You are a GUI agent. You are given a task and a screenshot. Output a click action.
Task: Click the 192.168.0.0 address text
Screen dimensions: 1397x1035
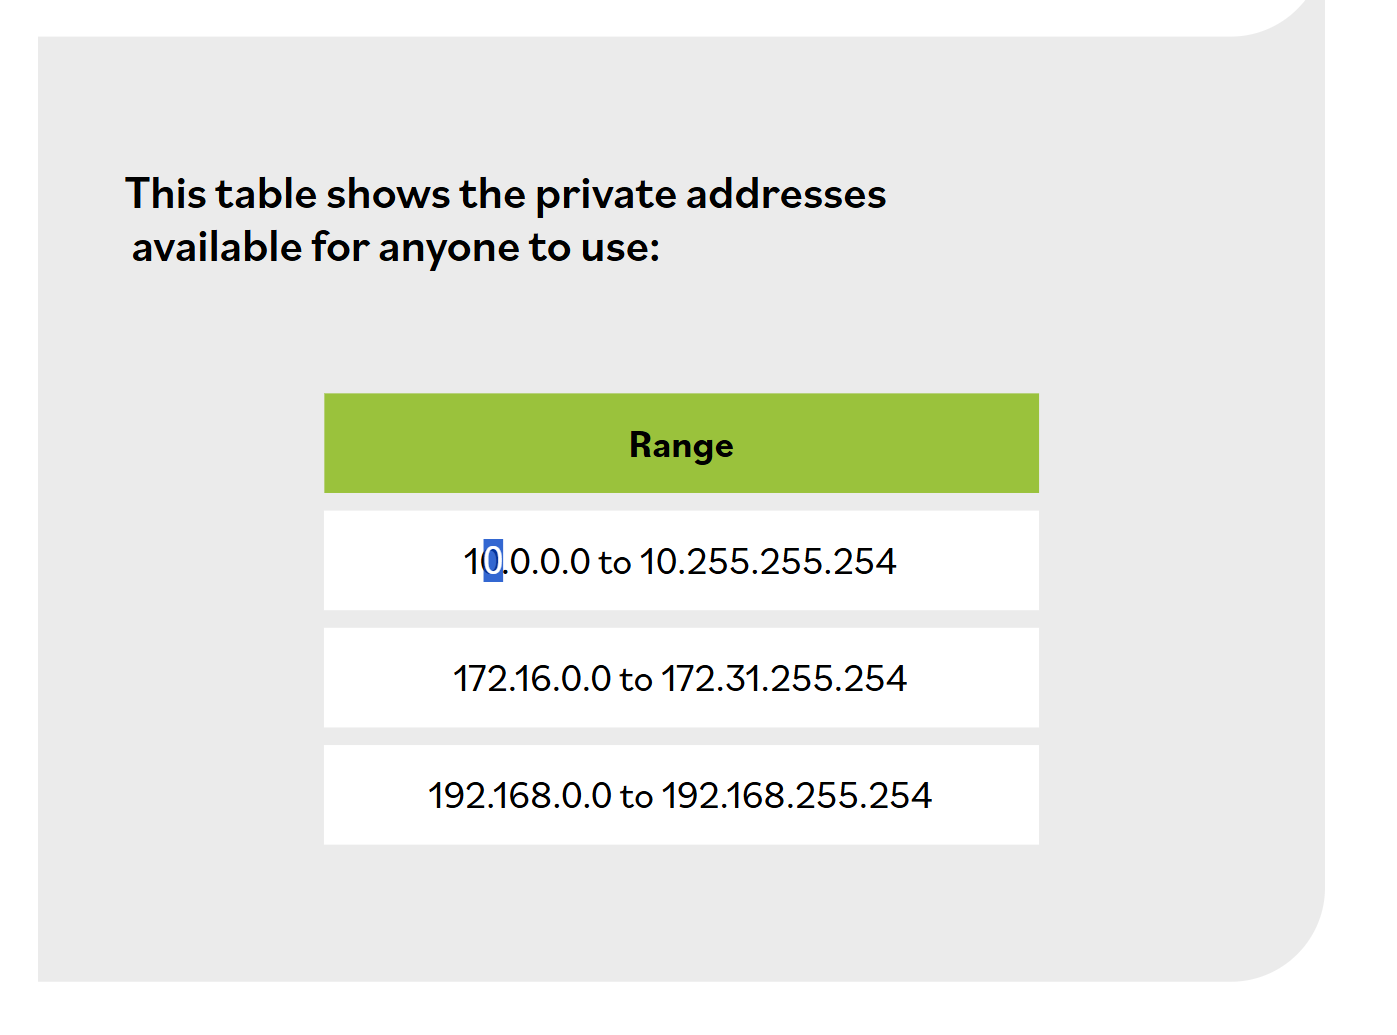519,796
